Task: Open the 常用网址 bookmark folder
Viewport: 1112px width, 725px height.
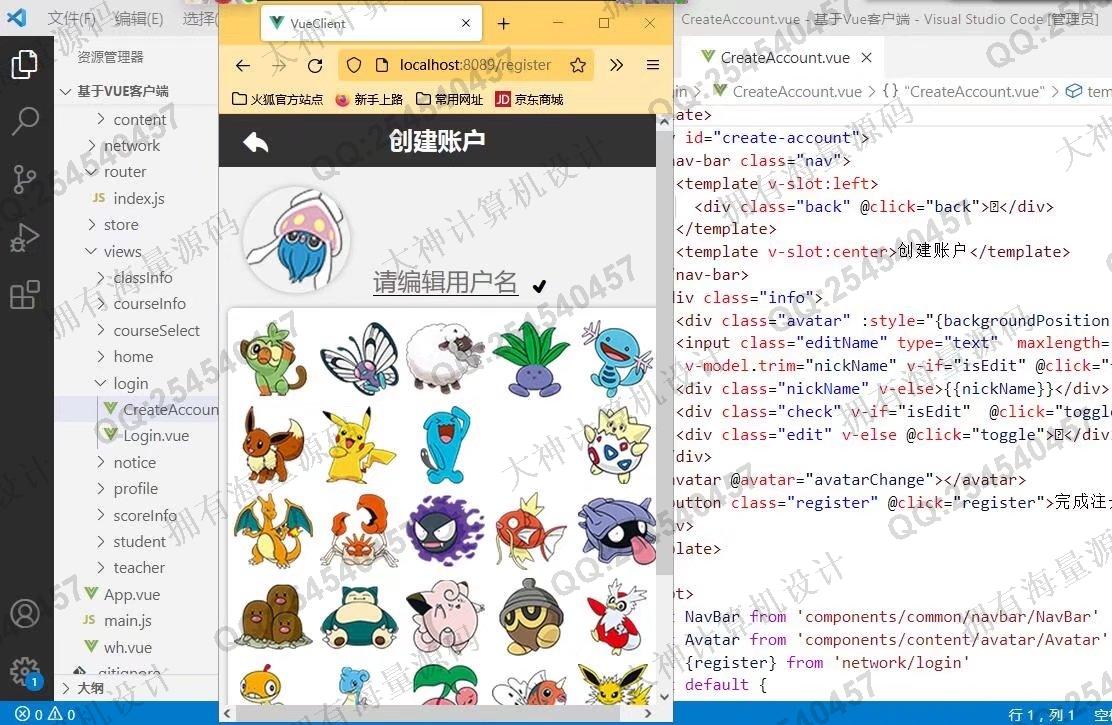Action: [x=450, y=99]
